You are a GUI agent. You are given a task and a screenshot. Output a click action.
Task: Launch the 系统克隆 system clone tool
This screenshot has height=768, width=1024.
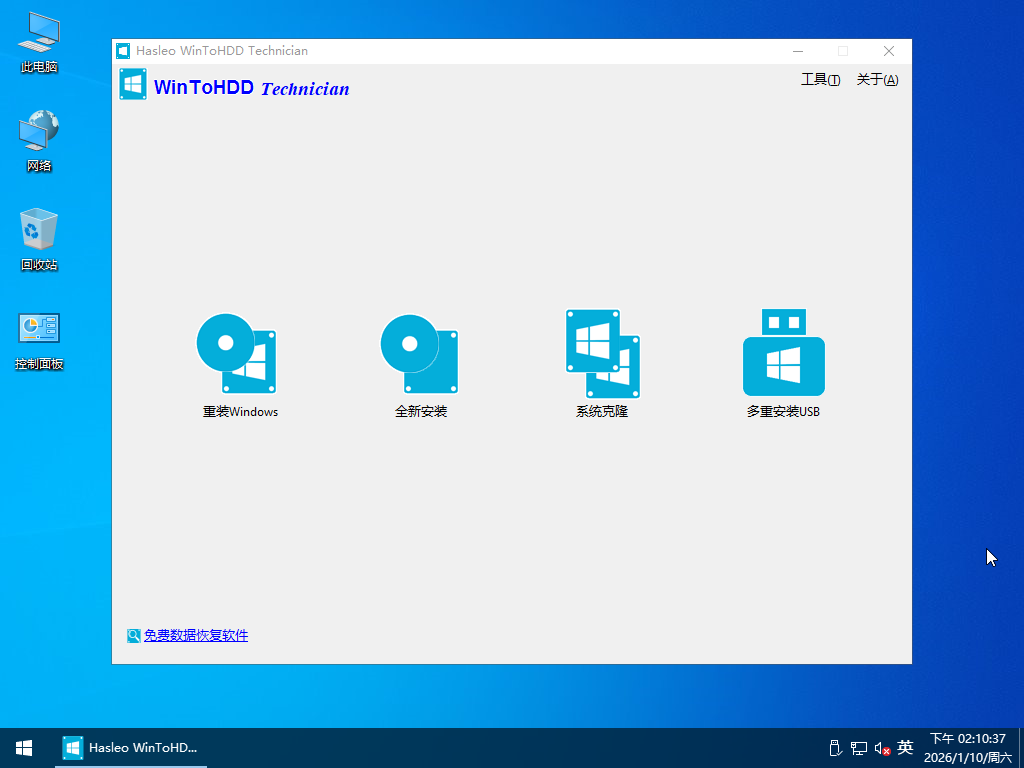(602, 354)
